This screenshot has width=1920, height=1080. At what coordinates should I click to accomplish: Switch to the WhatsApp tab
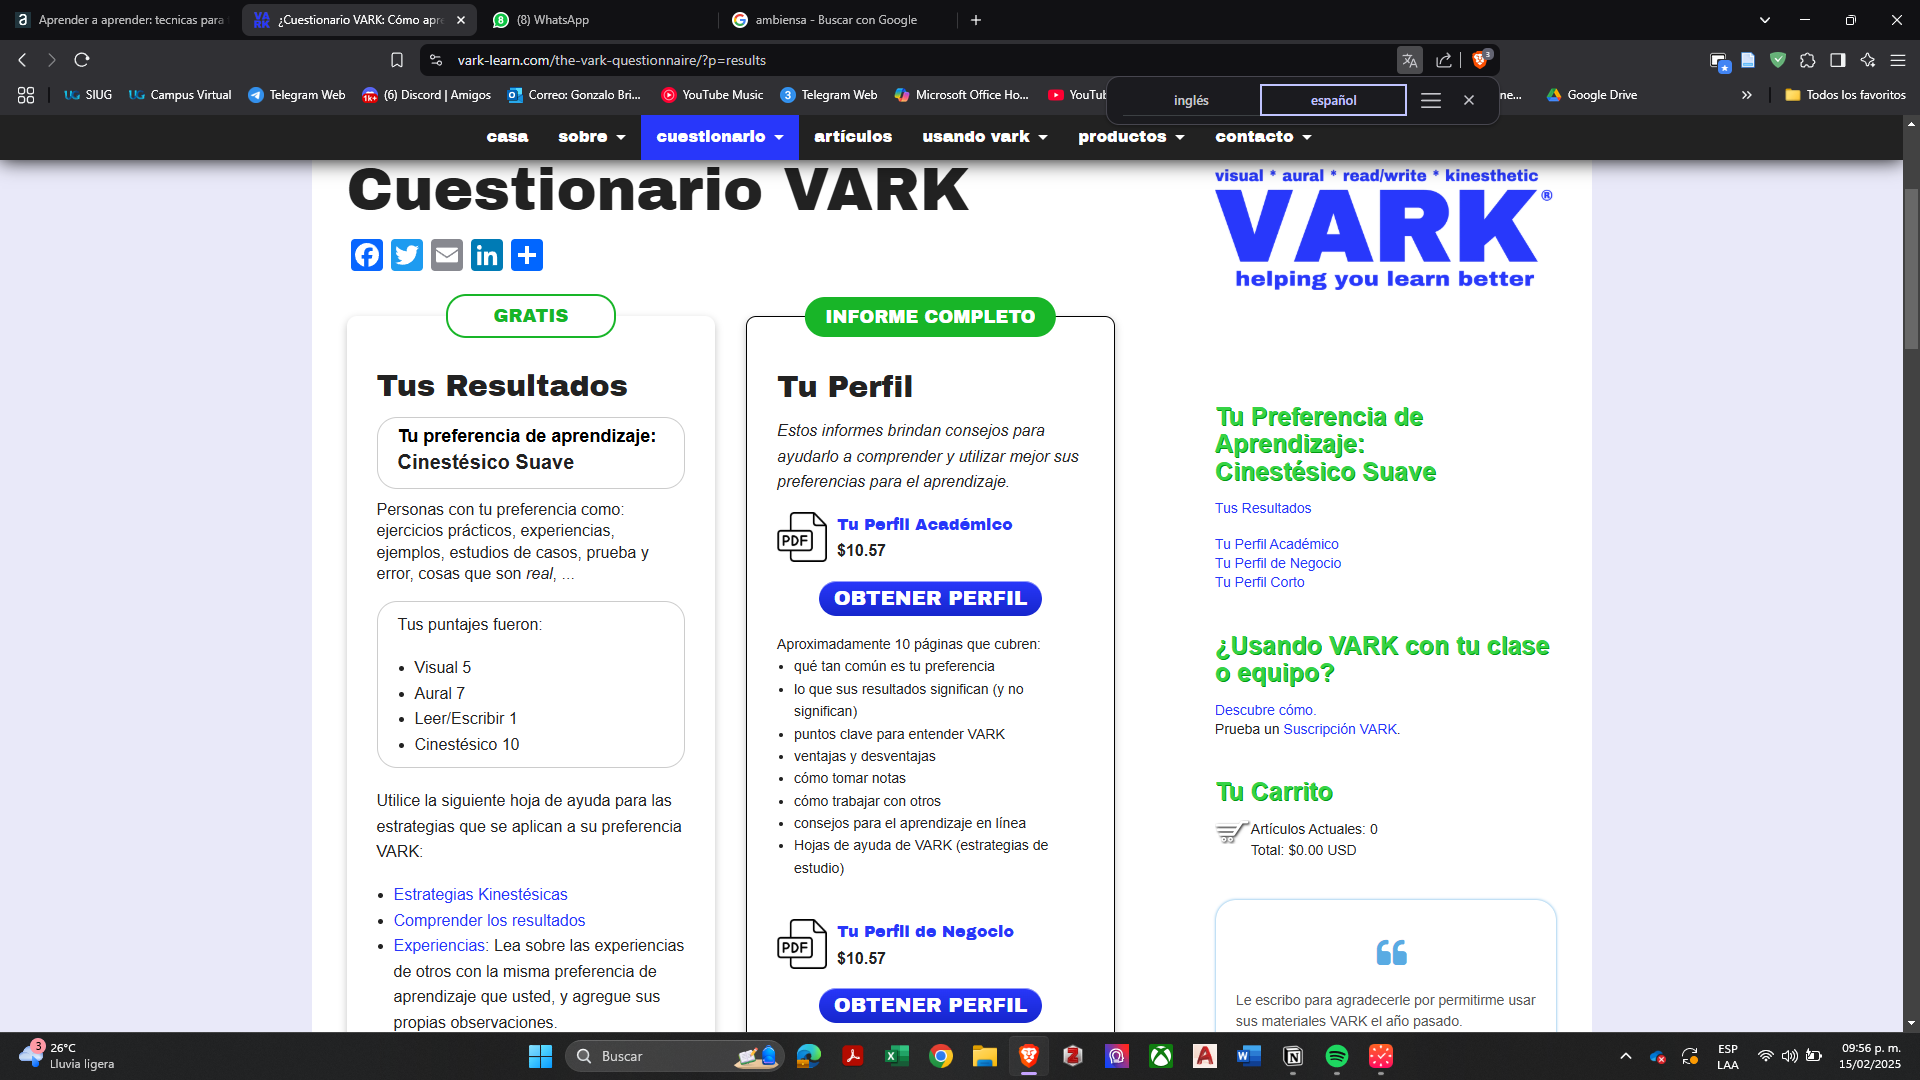(598, 20)
